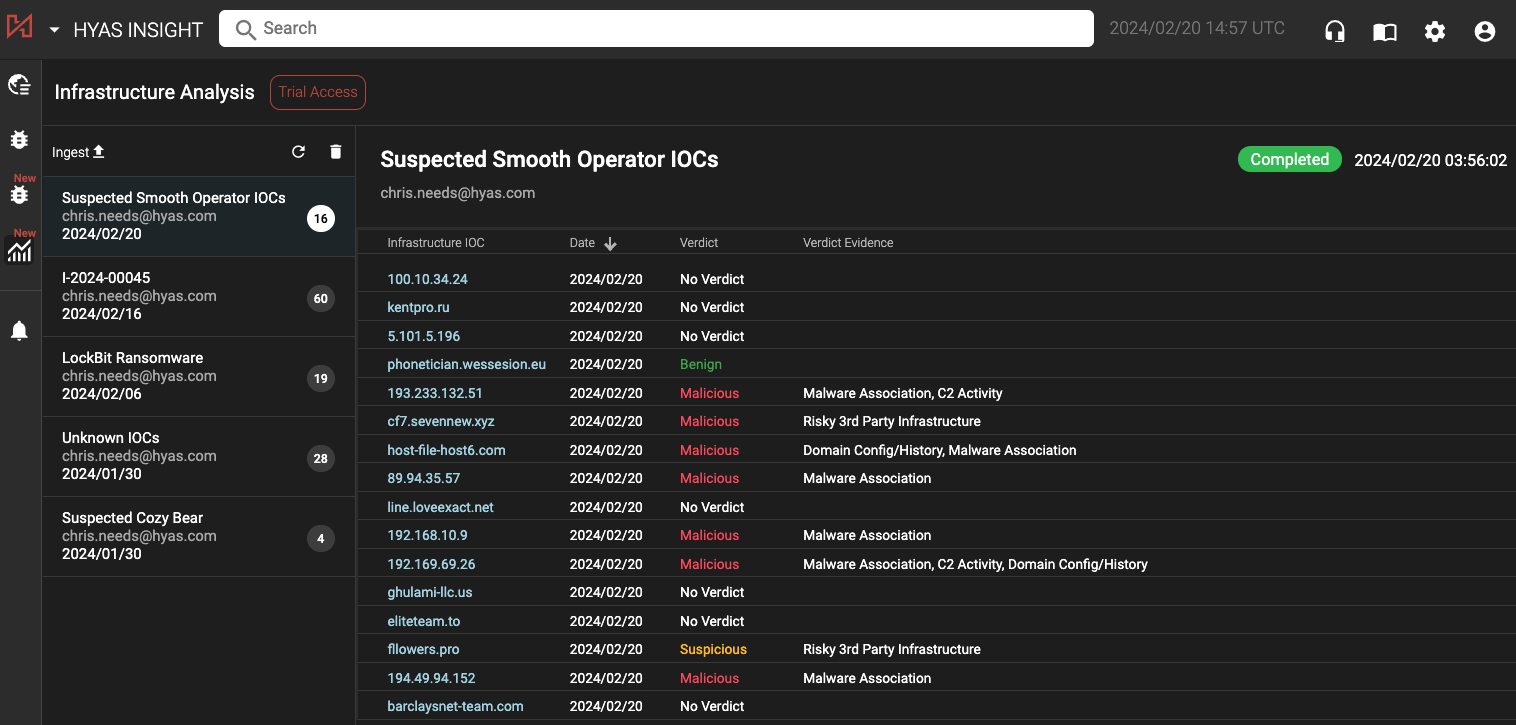Screen dimensions: 1516x725
Task: Click the Suspicious verdict for fllowers.pro
Action: [x=713, y=649]
